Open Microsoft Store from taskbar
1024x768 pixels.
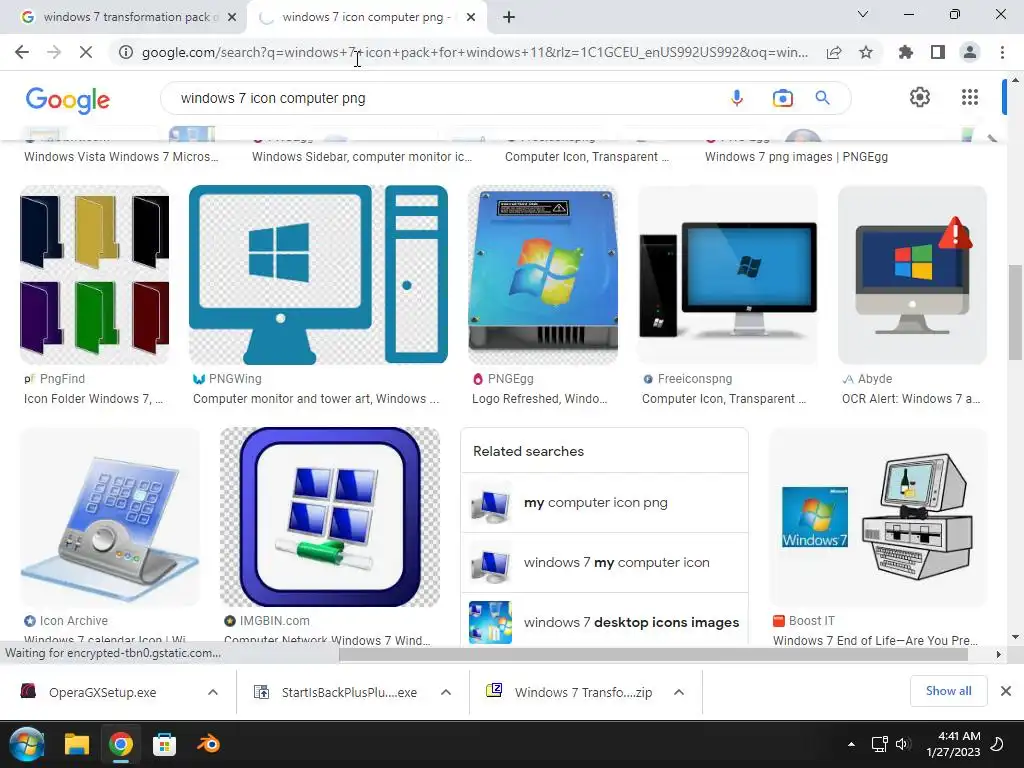[x=164, y=744]
